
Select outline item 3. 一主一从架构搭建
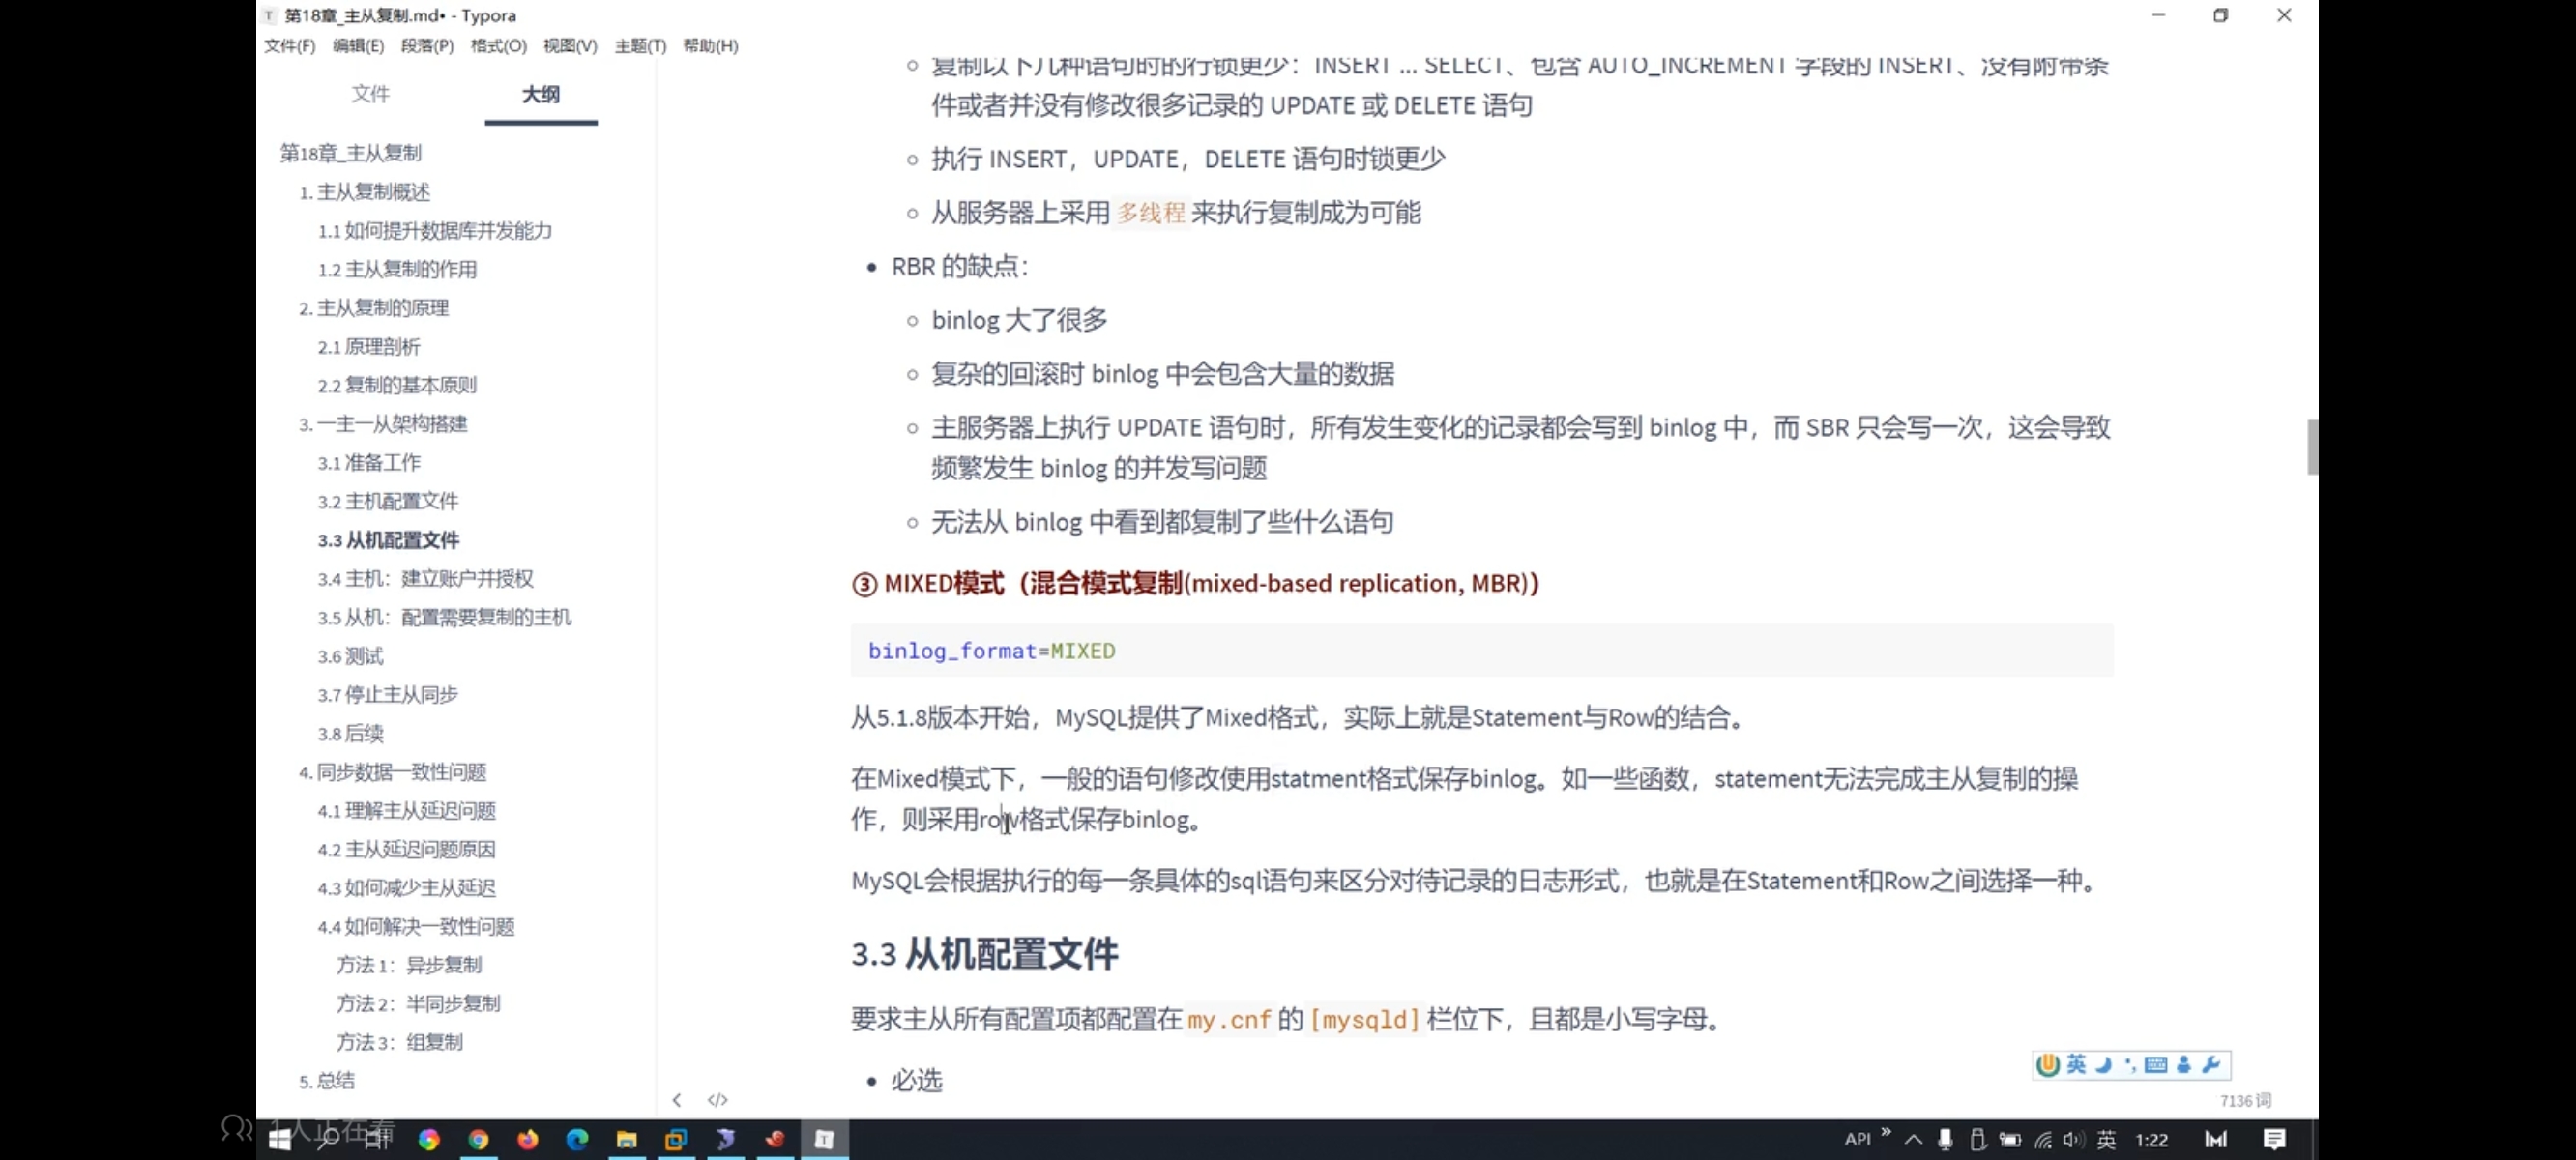pos(383,424)
